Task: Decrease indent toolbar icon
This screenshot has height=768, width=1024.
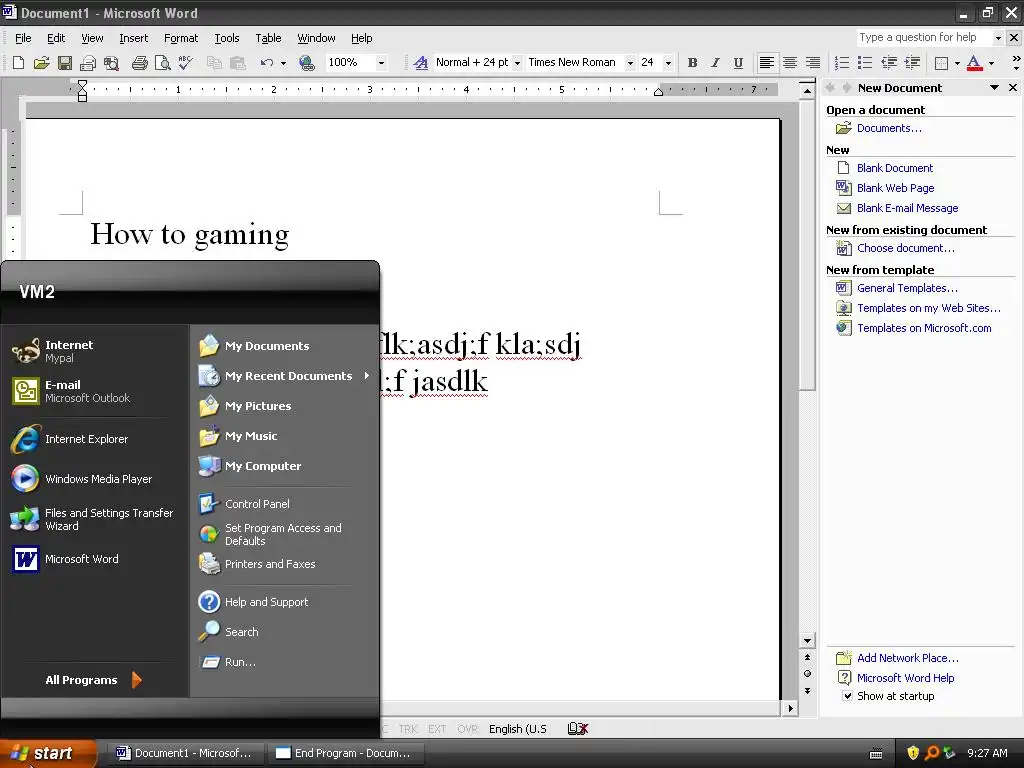Action: pyautogui.click(x=889, y=63)
